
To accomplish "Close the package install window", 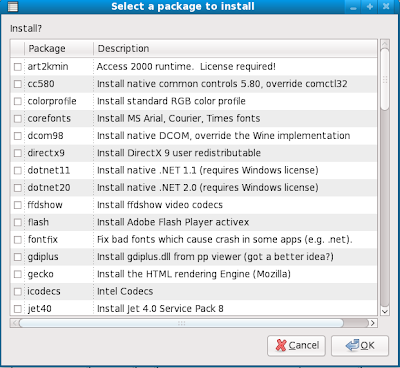I will point(386,7).
